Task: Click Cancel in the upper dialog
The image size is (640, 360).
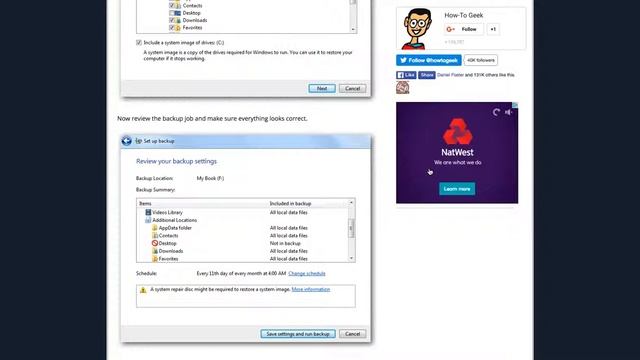Action: pos(352,89)
